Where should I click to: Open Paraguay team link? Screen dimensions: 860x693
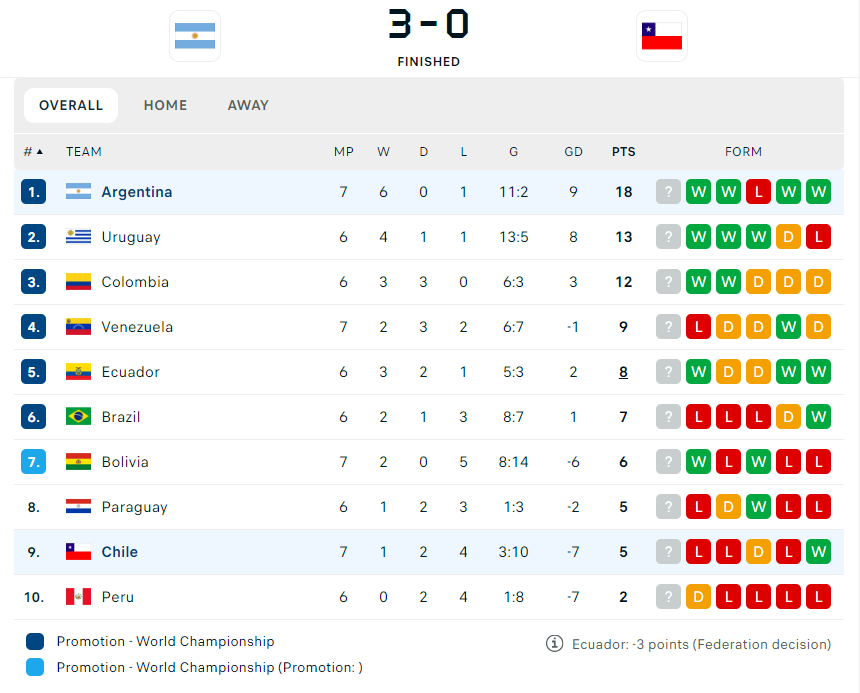[x=134, y=507]
